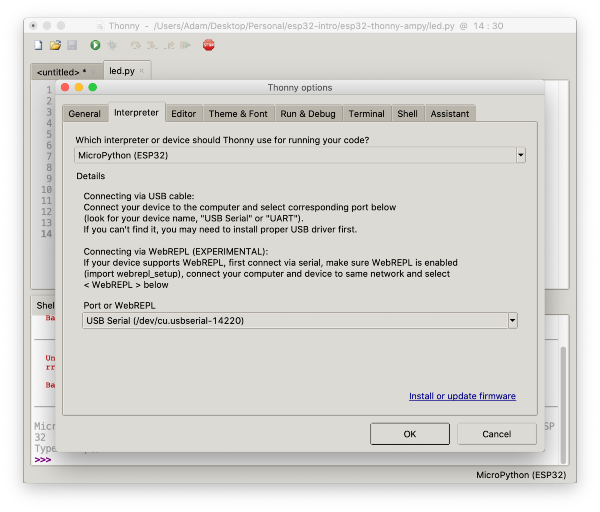Click the New file toolbar icon

[x=38, y=45]
